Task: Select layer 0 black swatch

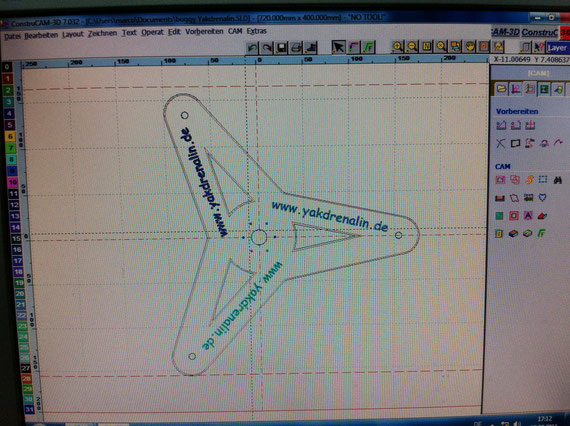Action: [7, 67]
